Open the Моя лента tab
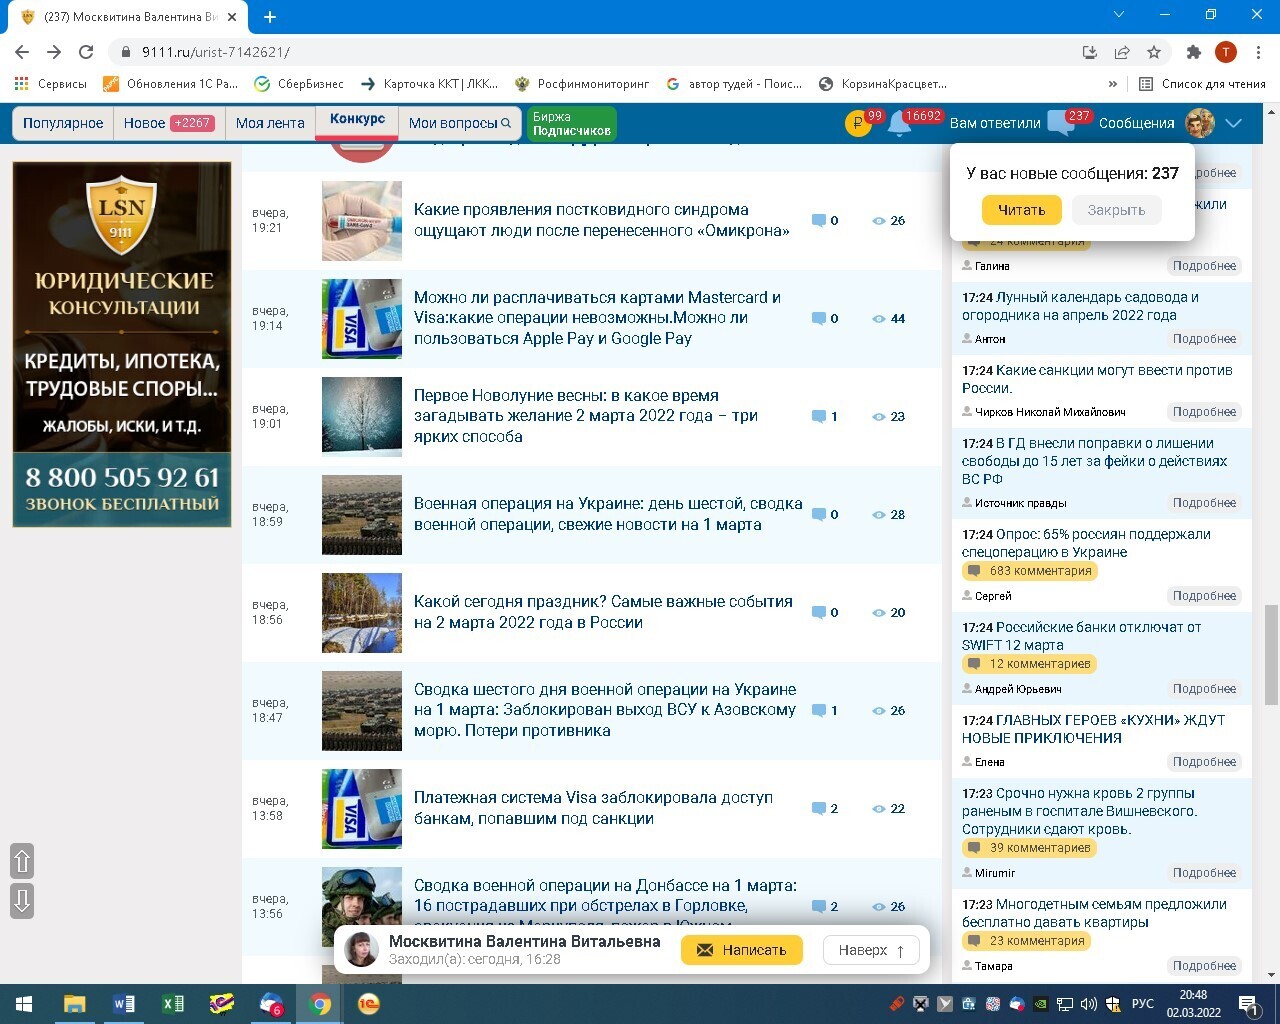Image resolution: width=1280 pixels, height=1024 pixels. (270, 123)
